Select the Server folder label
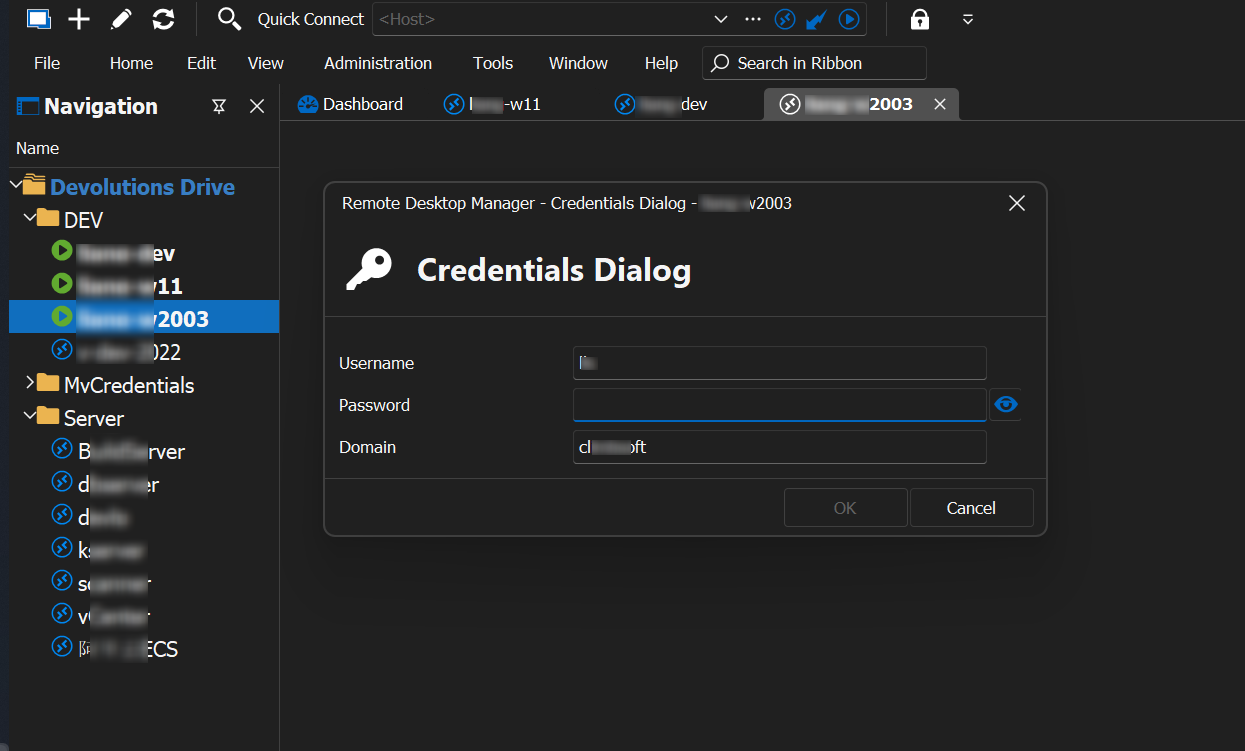The image size is (1245, 751). (94, 418)
